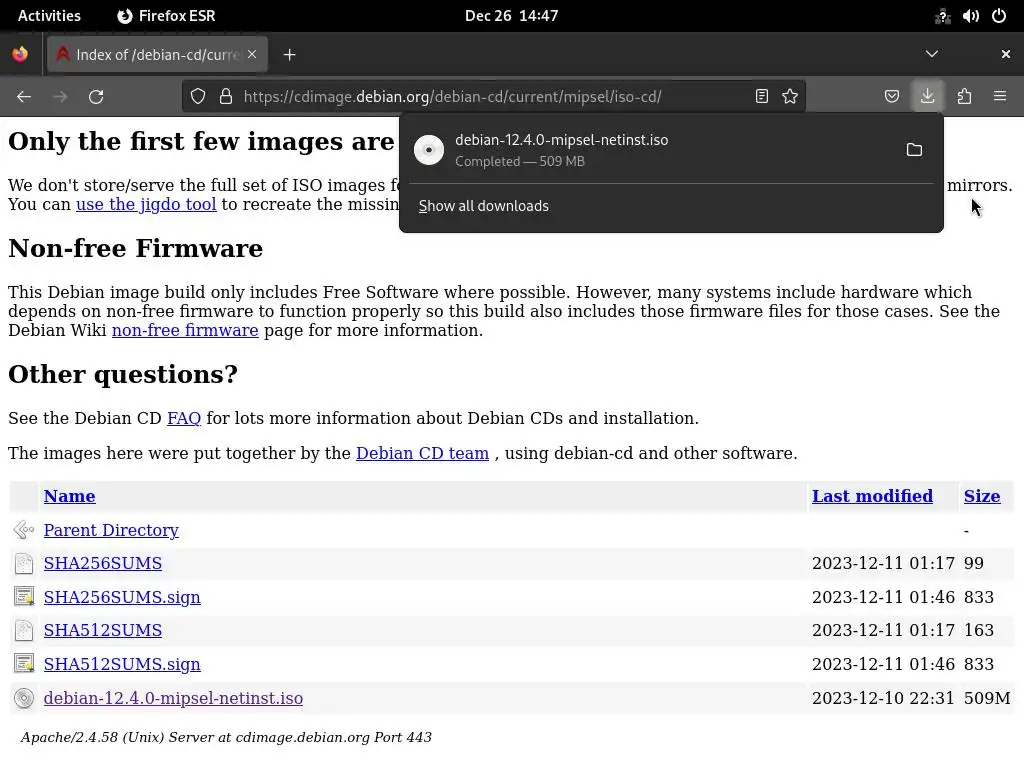The height and width of the screenshot is (768, 1024).
Task: Open the SHA256SUMS file link
Action: (103, 563)
